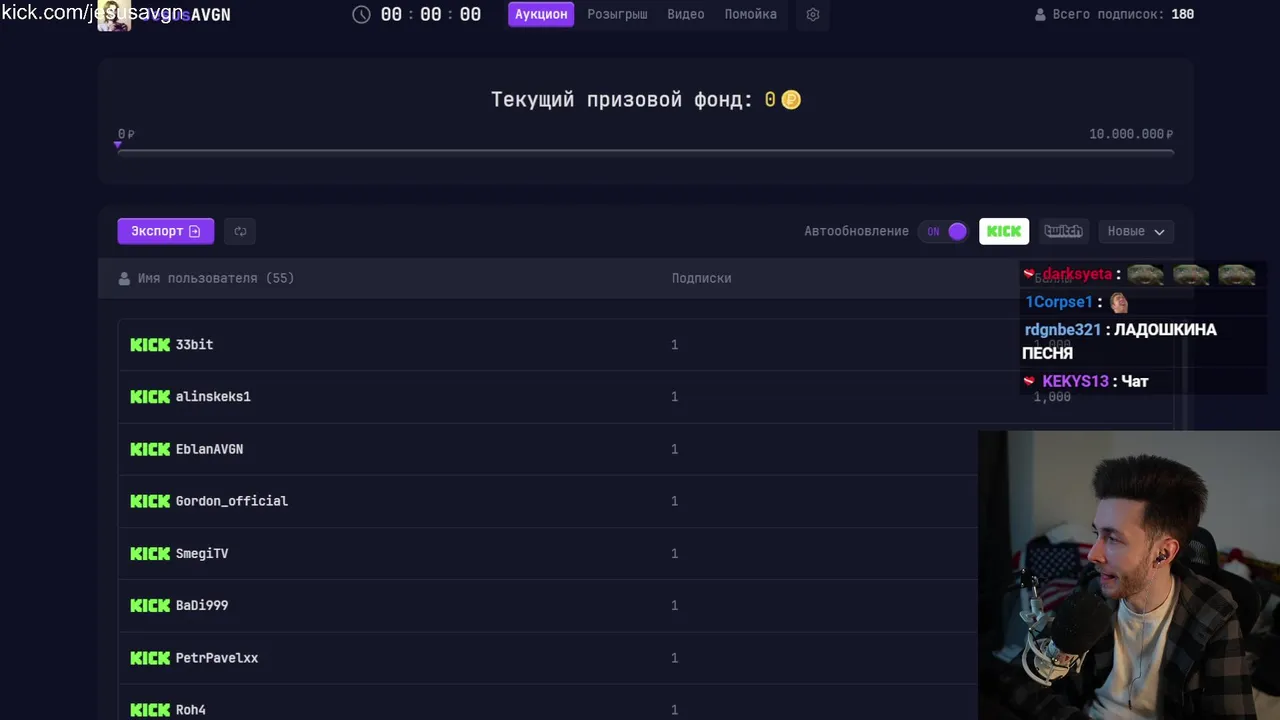Switch to the Аукцион tab
Image resolution: width=1280 pixels, height=720 pixels.
[541, 15]
